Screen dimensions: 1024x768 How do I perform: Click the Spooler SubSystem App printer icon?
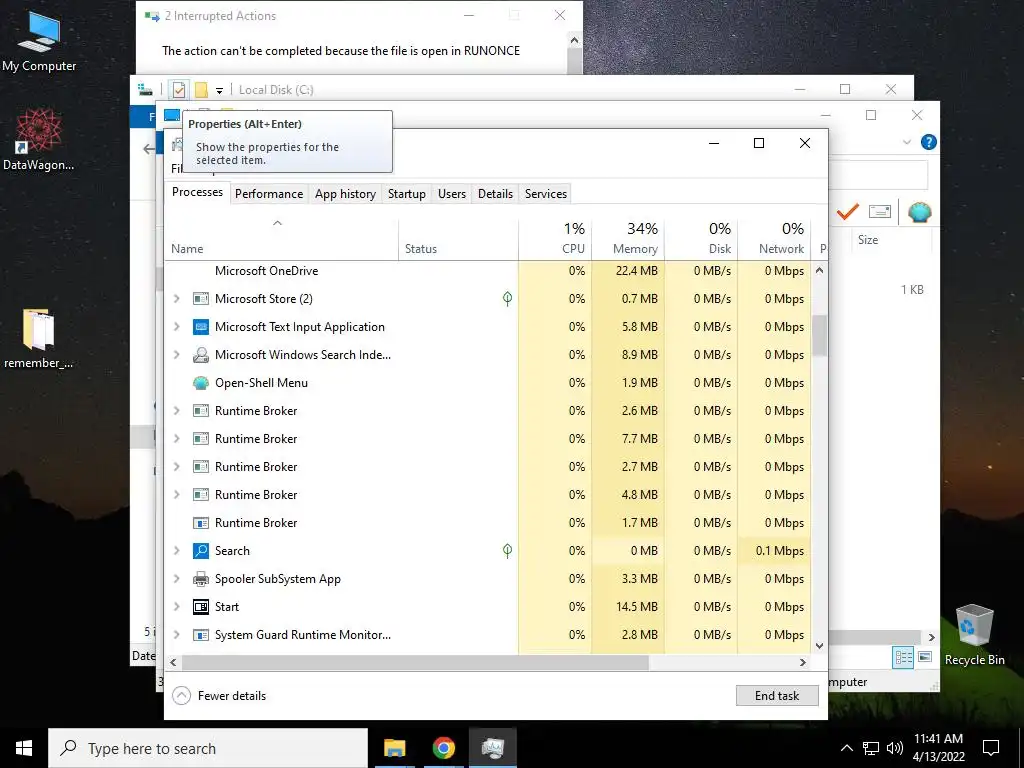[x=200, y=579]
